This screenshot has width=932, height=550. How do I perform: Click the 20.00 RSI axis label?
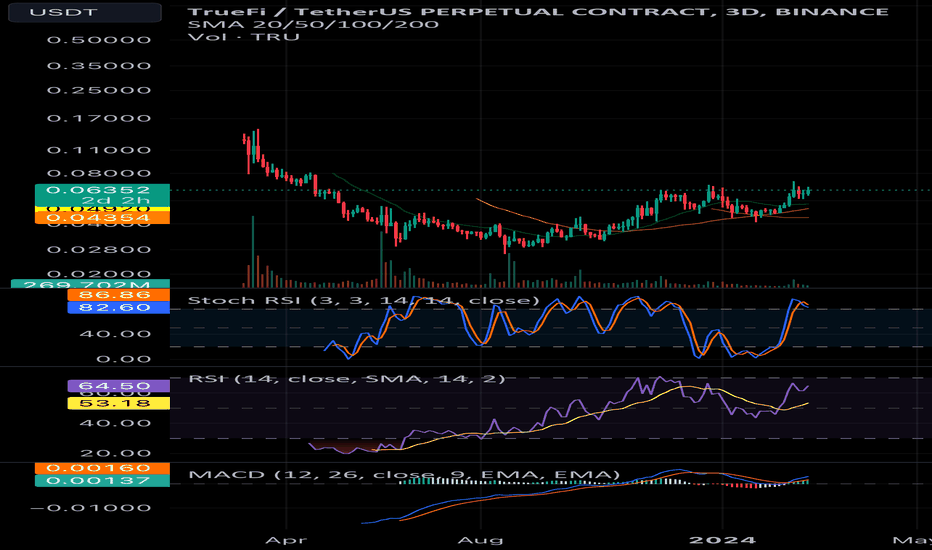115,454
